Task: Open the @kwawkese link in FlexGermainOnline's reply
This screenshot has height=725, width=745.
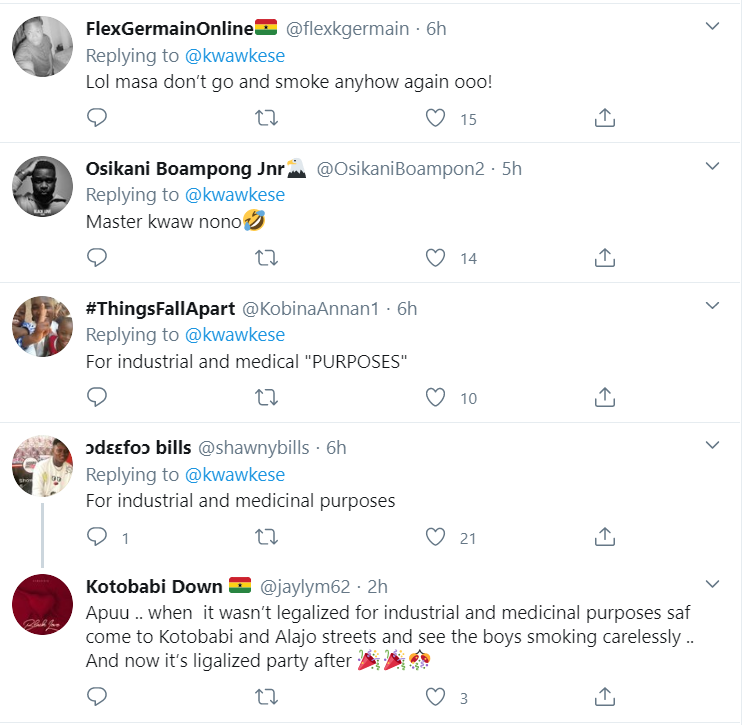Action: pyautogui.click(x=235, y=56)
